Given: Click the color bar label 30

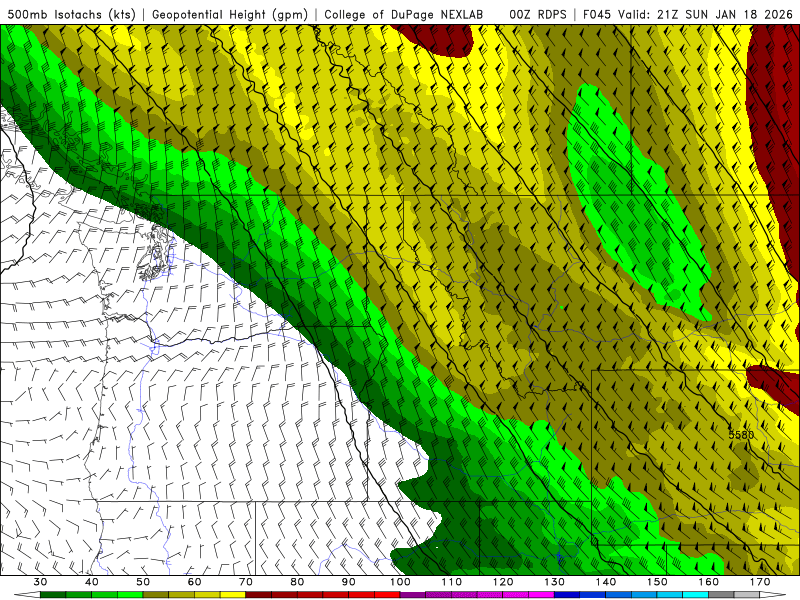Looking at the screenshot, I should click(40, 582).
